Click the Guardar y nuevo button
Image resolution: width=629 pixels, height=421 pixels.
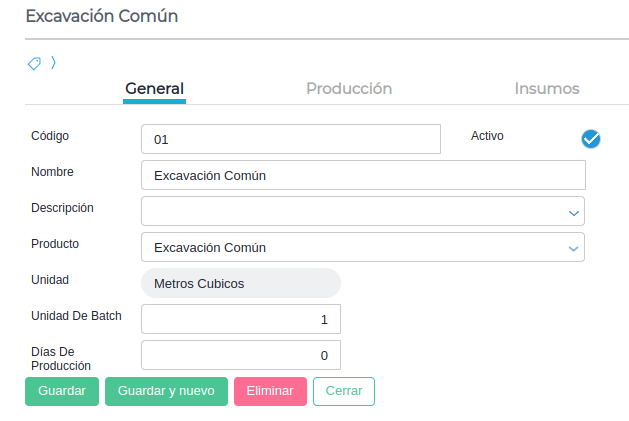[x=166, y=391]
